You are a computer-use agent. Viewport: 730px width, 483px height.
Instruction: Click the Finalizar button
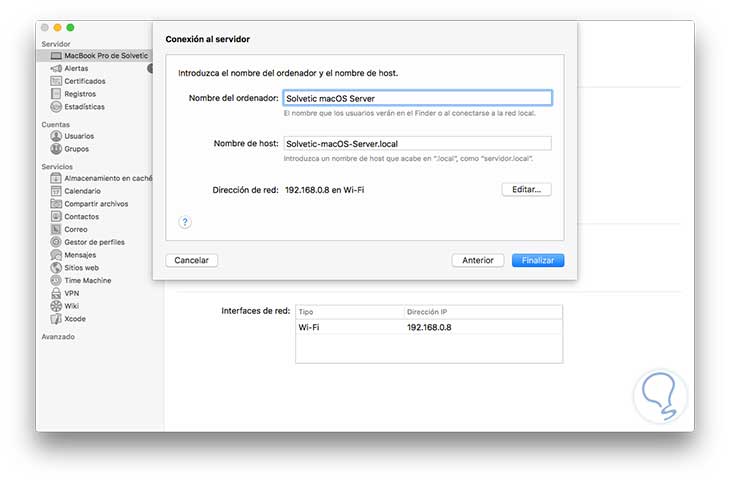[538, 260]
